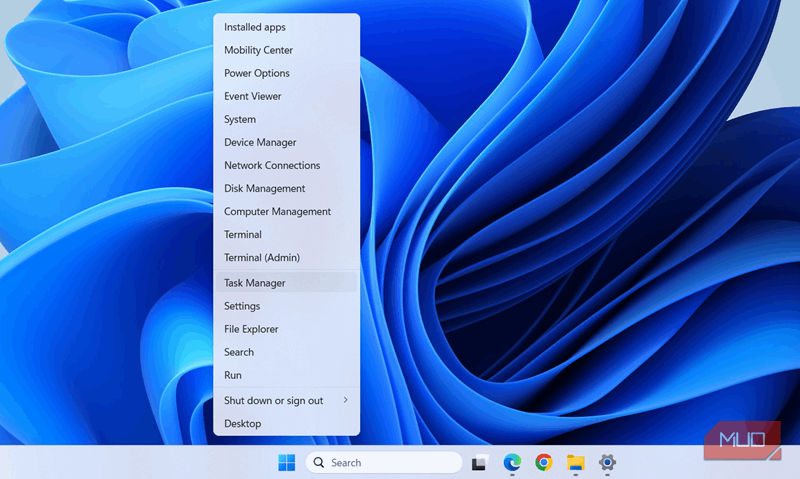Launch Microsoft Edge from the taskbar
Screen dimensions: 800x479
point(512,462)
